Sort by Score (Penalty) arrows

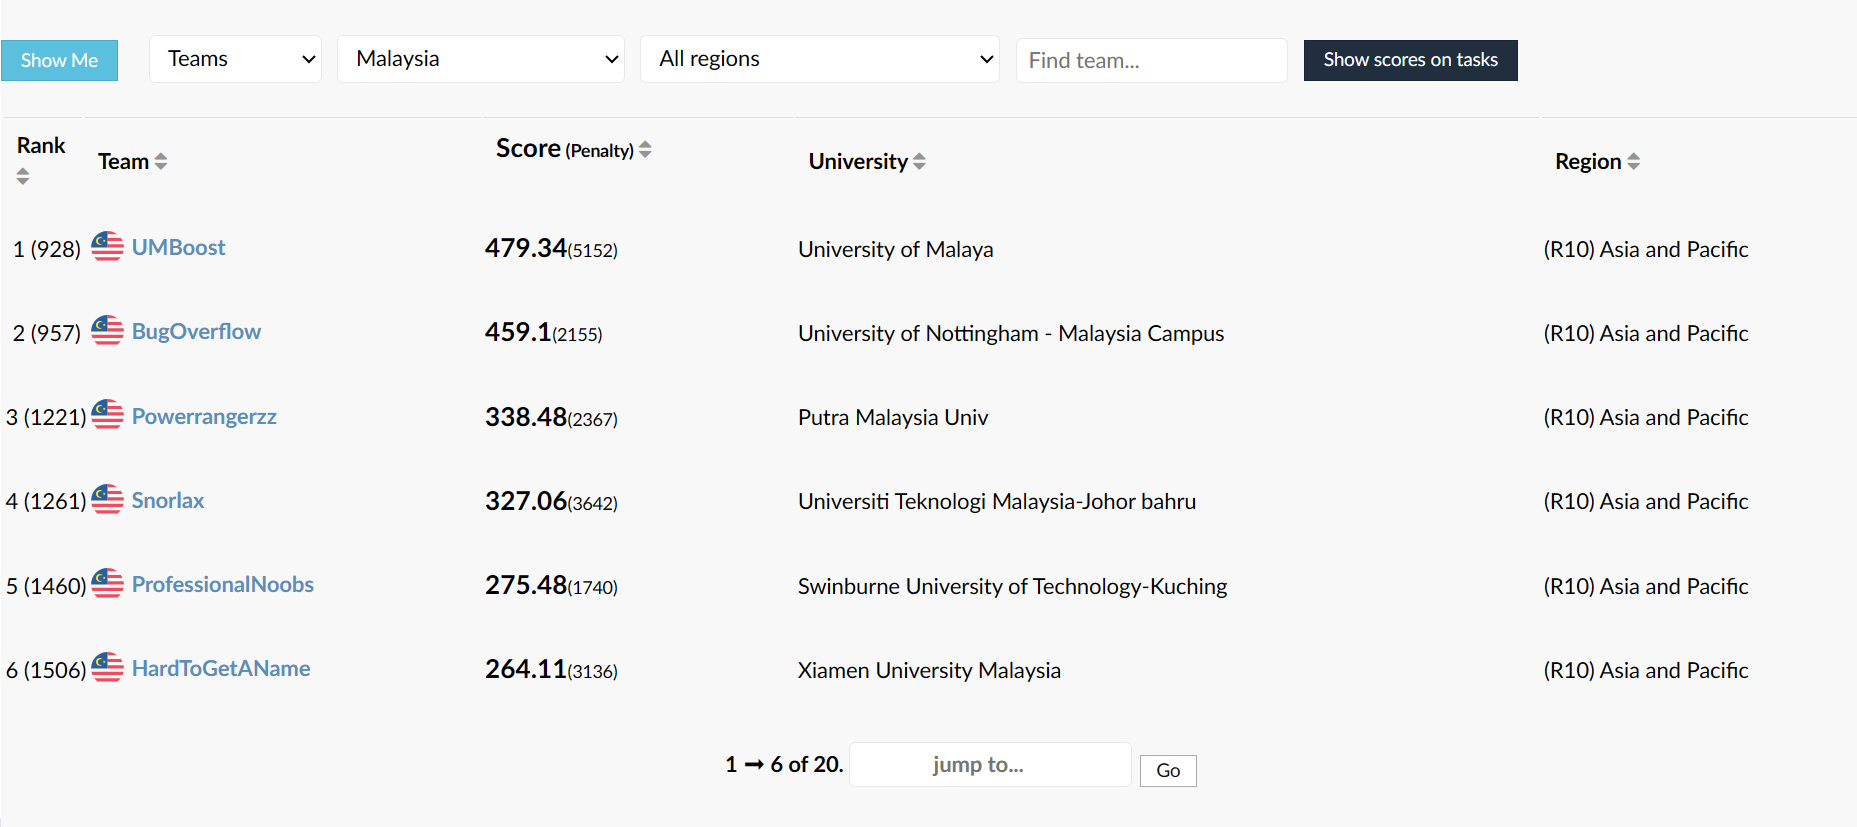(x=645, y=149)
